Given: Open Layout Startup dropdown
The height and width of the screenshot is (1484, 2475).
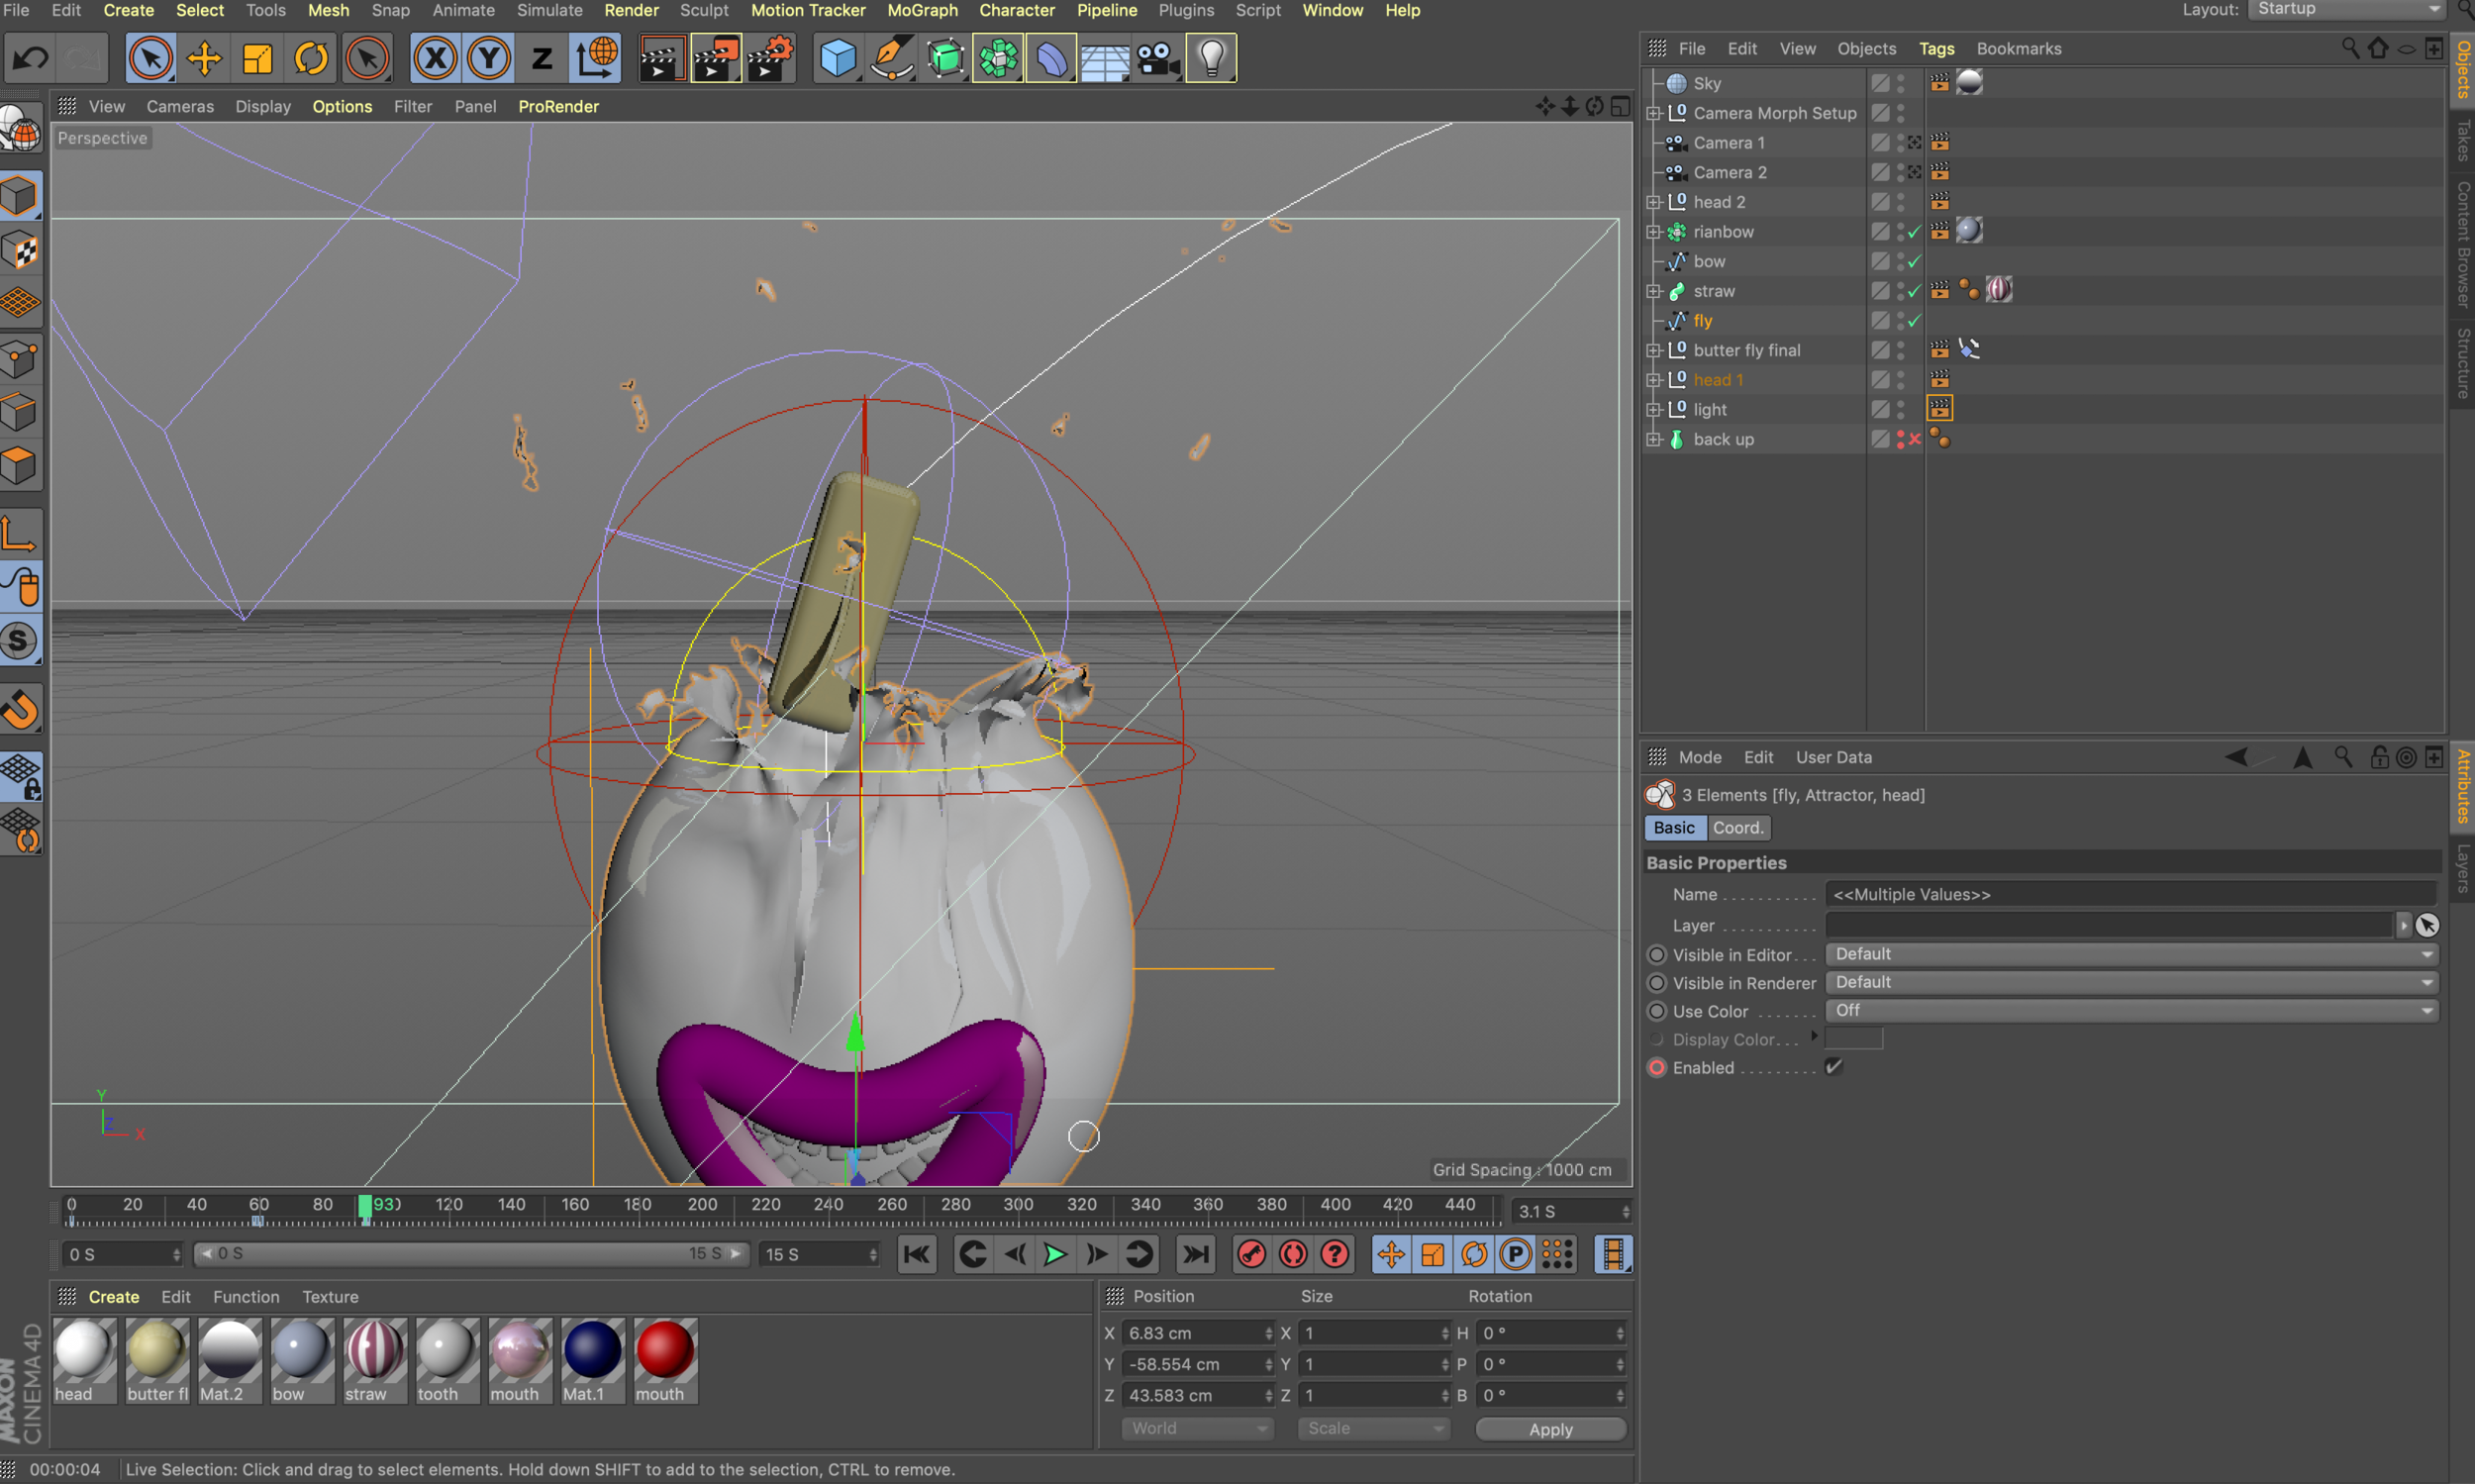Looking at the screenshot, I should click(x=2346, y=9).
